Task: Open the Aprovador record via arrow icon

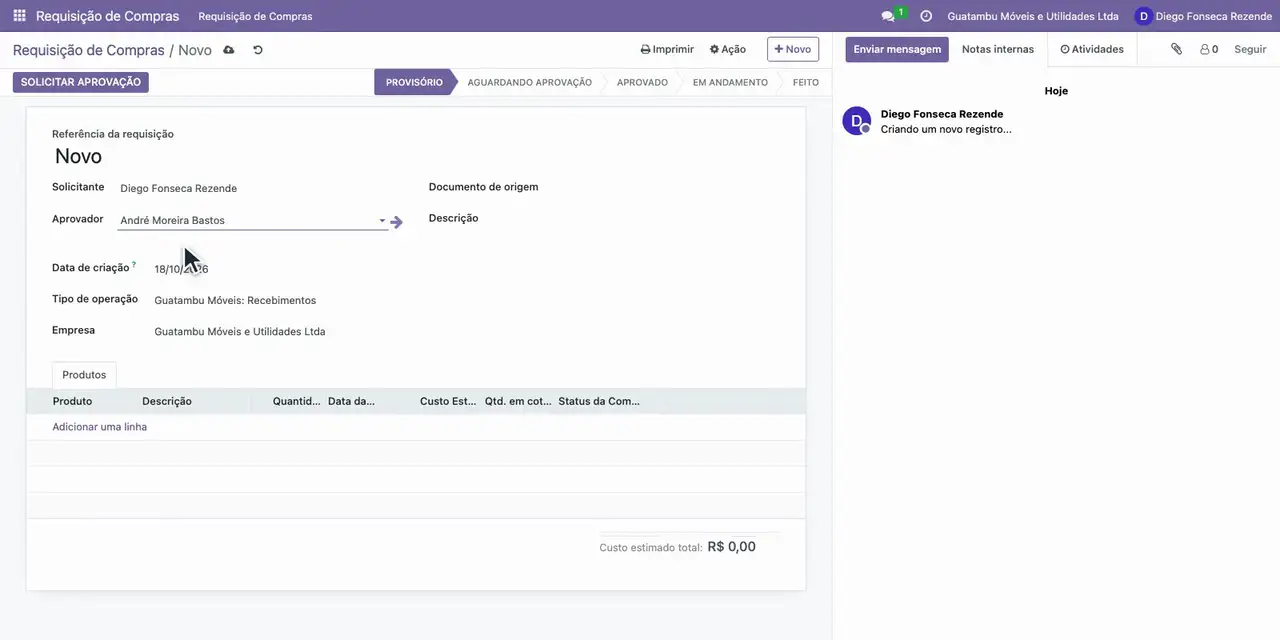Action: point(397,222)
